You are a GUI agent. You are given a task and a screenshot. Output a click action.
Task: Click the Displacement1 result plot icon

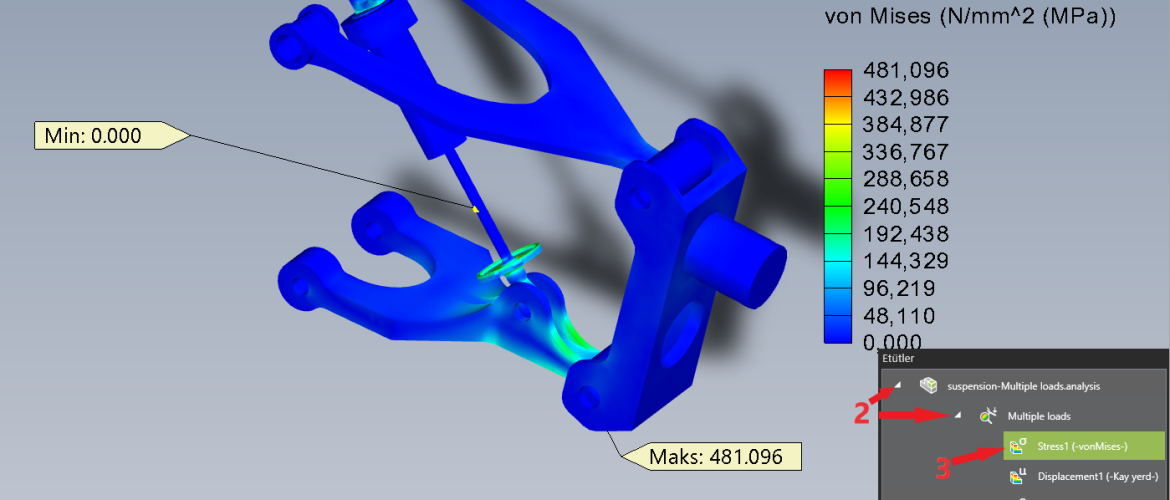click(1016, 477)
